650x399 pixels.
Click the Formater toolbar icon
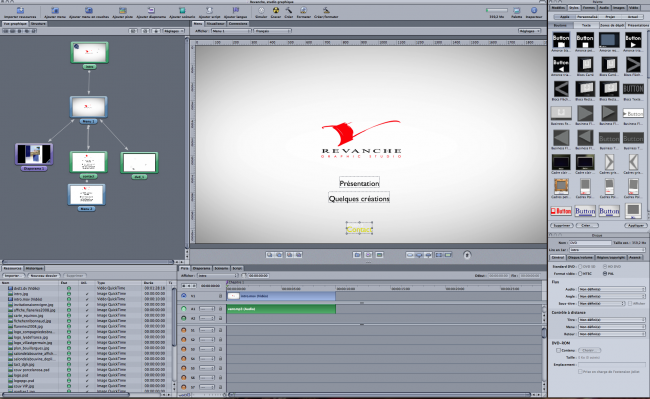(x=303, y=10)
